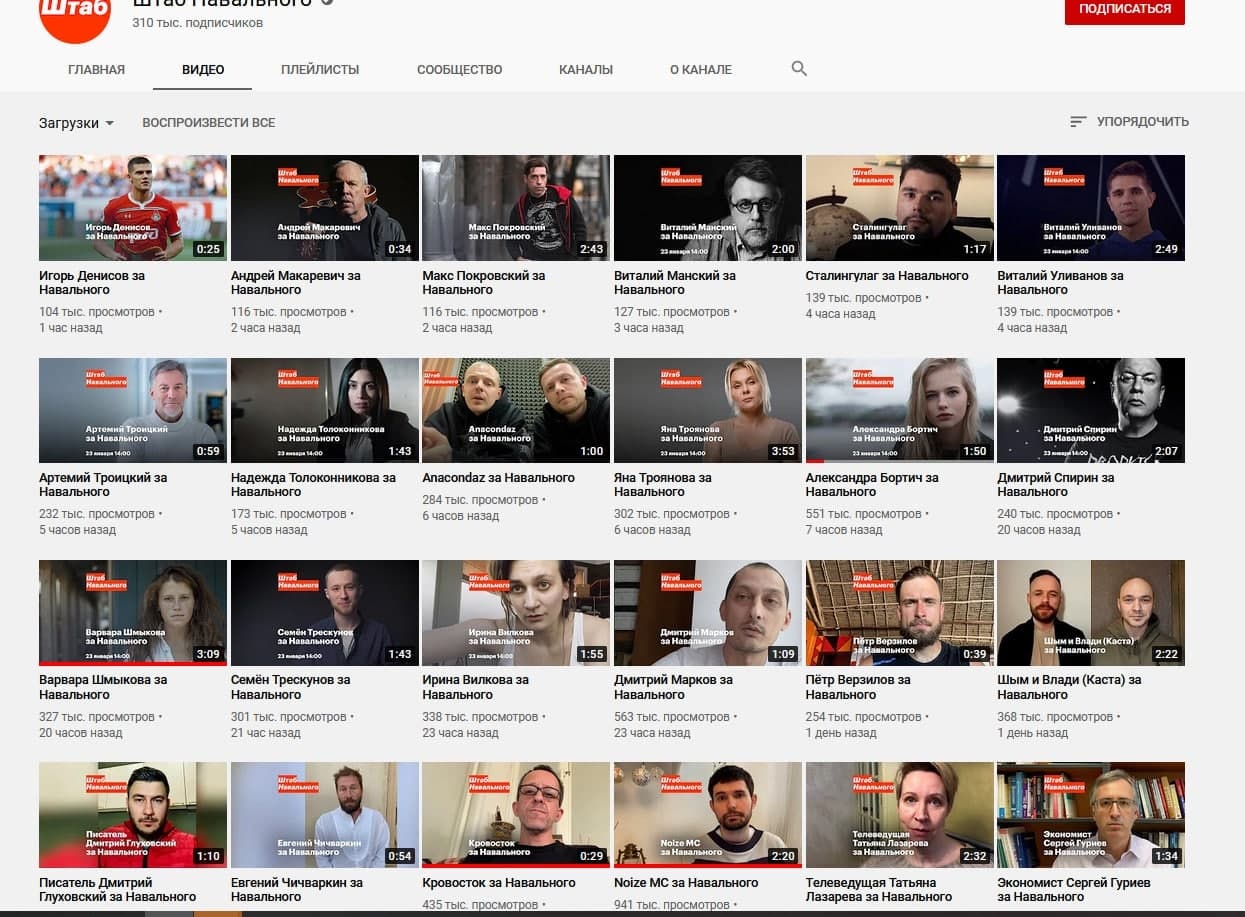Open Ирина Вилкова video thumbnail
Viewport: 1245px width, 917px height.
pyautogui.click(x=516, y=613)
